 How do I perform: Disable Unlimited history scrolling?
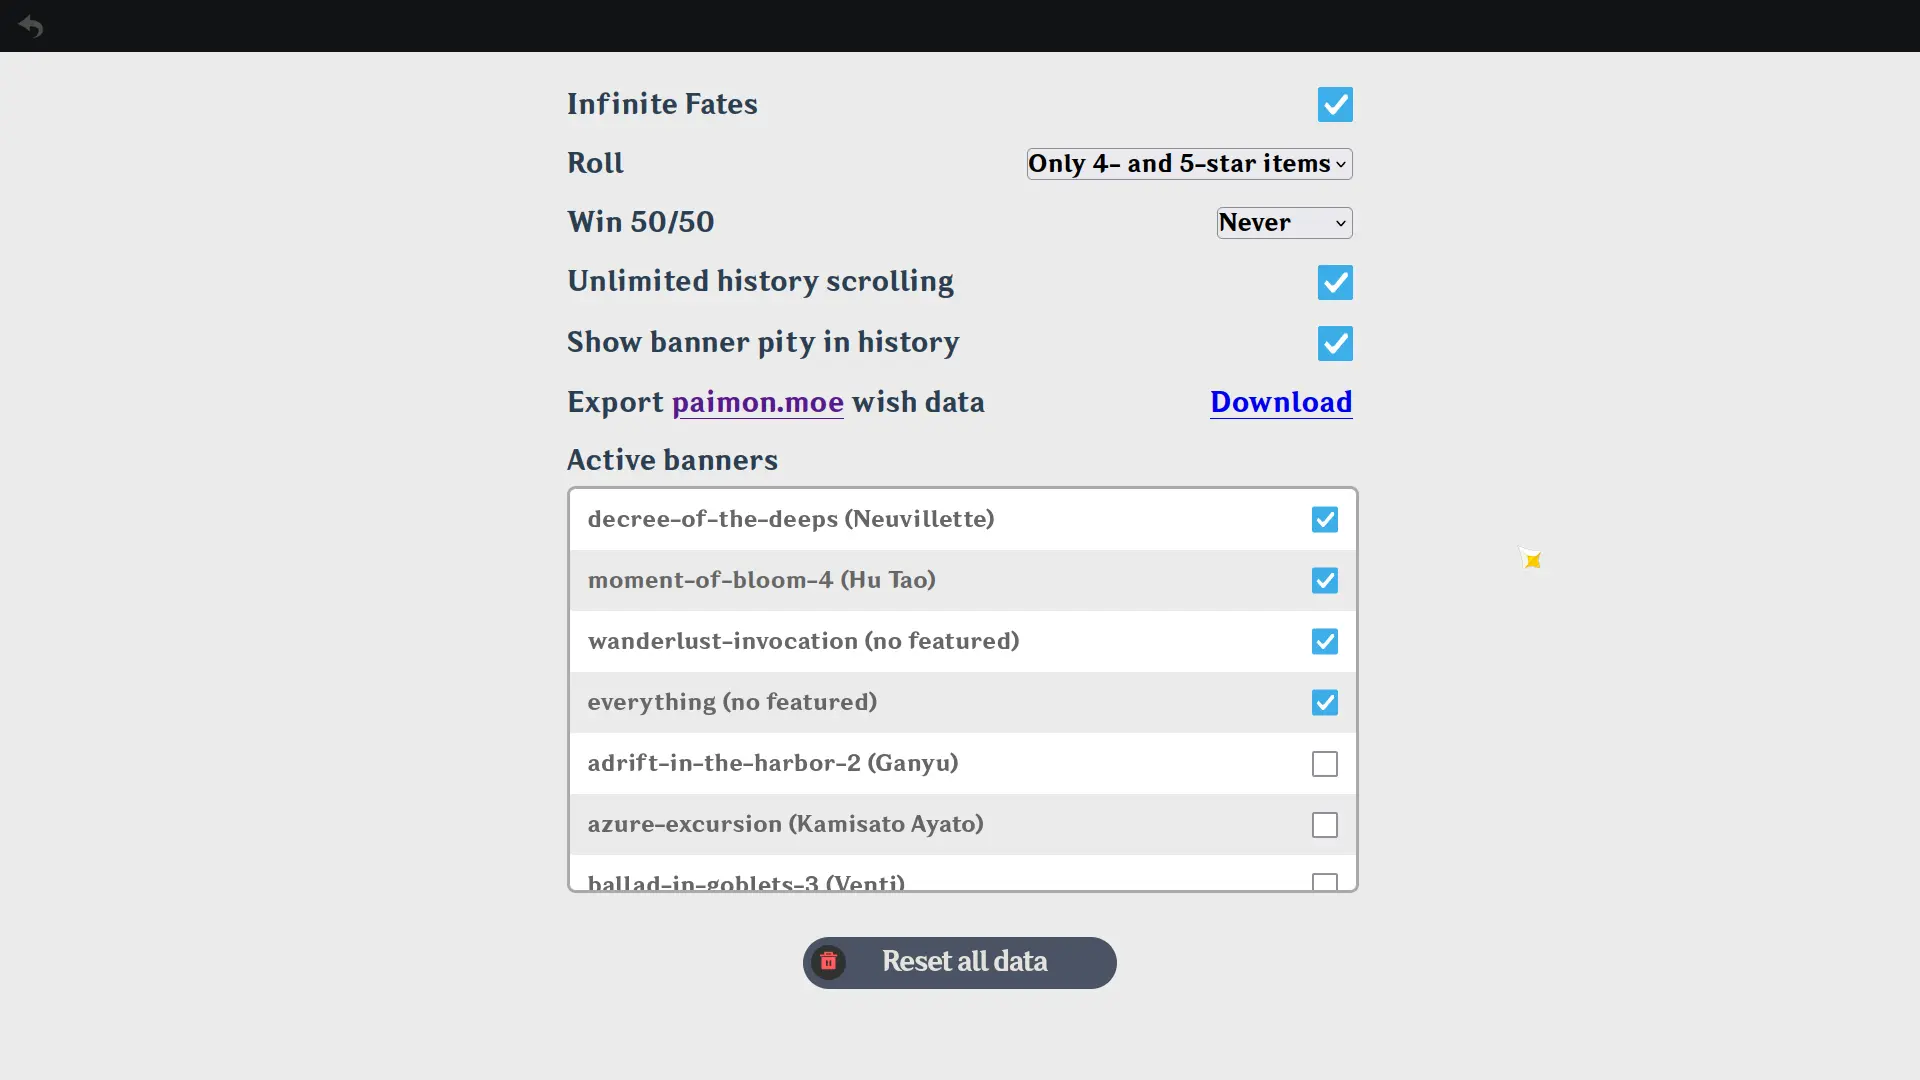click(1334, 282)
